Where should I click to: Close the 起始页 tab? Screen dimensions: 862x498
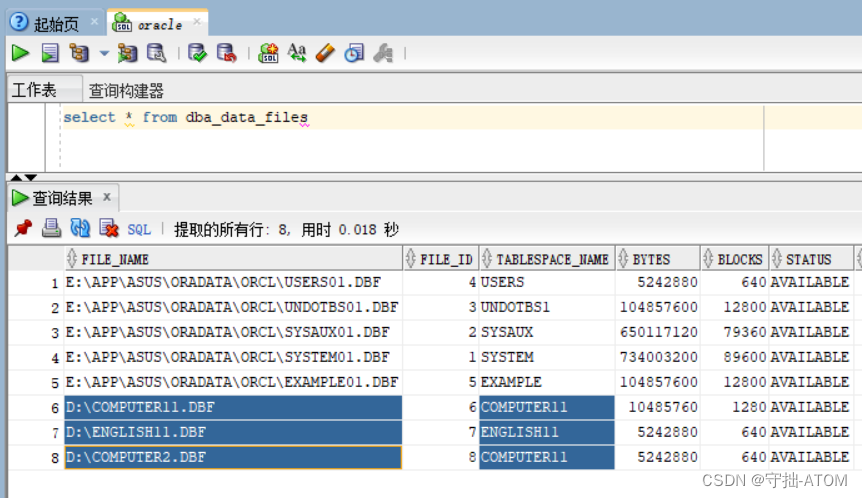tap(95, 22)
